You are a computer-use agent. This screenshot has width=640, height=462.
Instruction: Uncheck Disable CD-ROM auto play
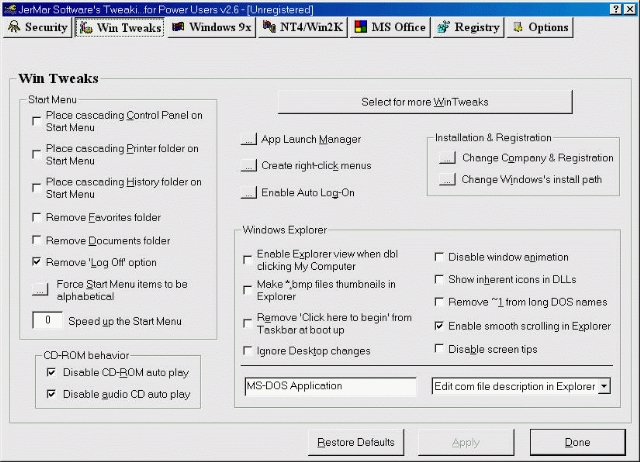coord(51,372)
